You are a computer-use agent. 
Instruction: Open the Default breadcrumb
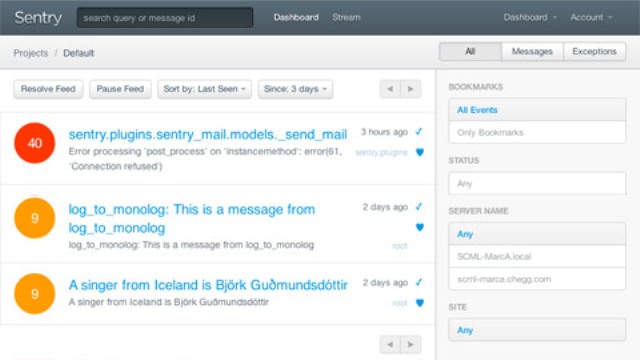click(78, 53)
